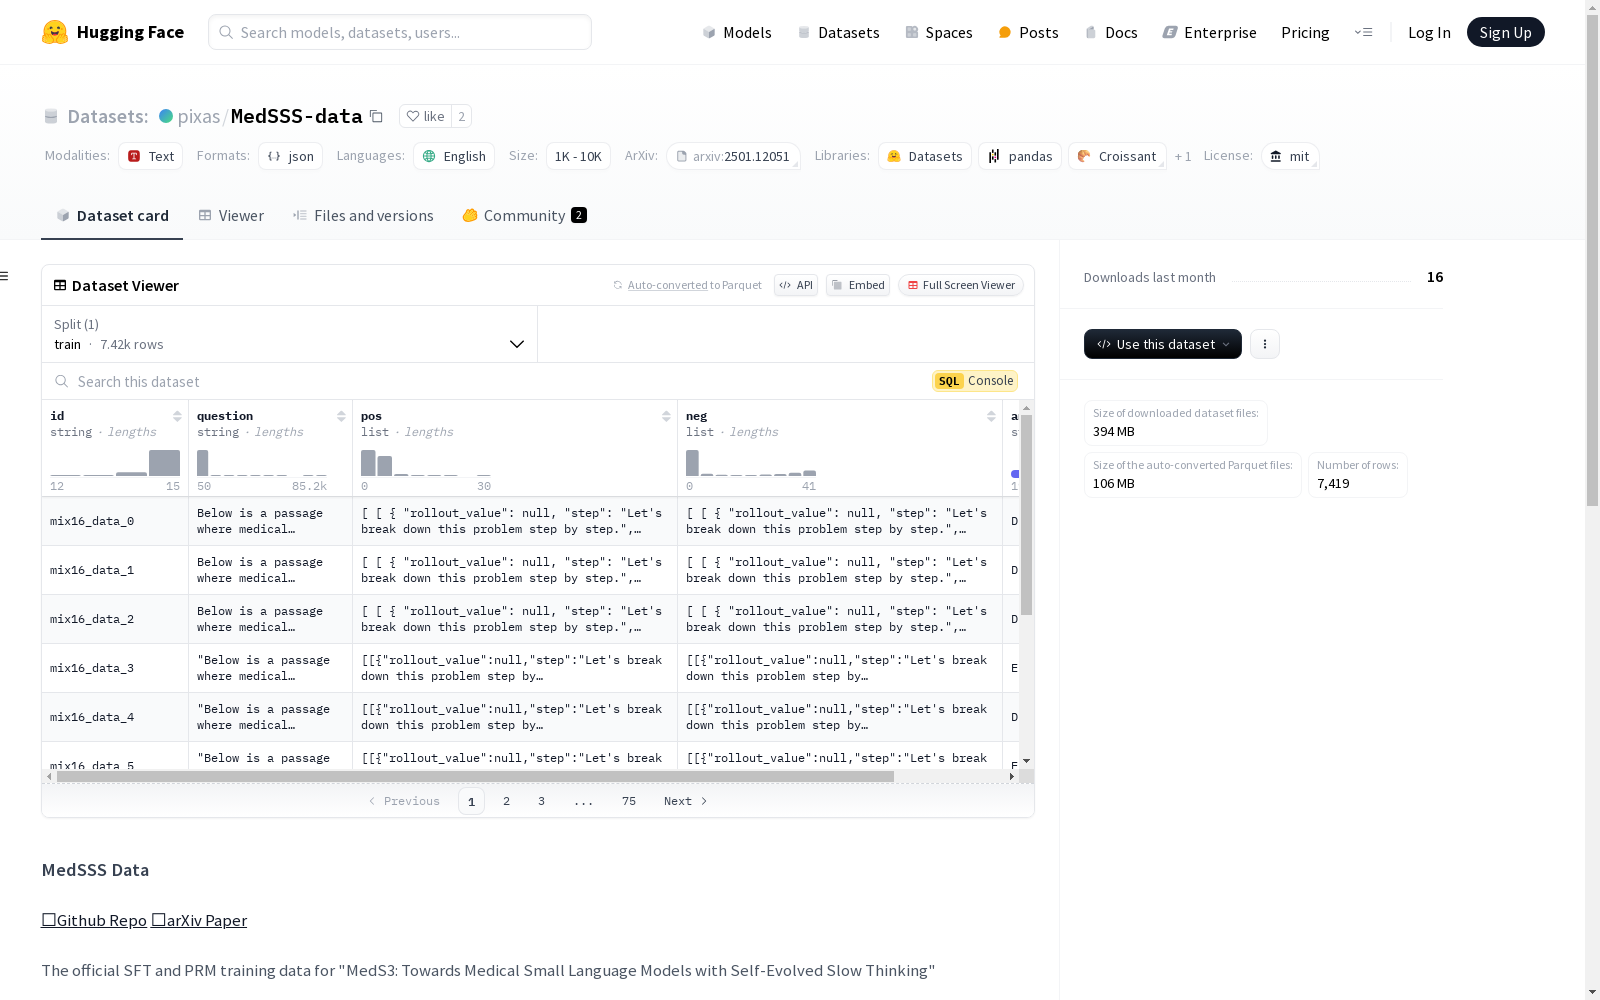The image size is (1600, 1000).
Task: Open Spaces in the top navigation
Action: click(938, 32)
